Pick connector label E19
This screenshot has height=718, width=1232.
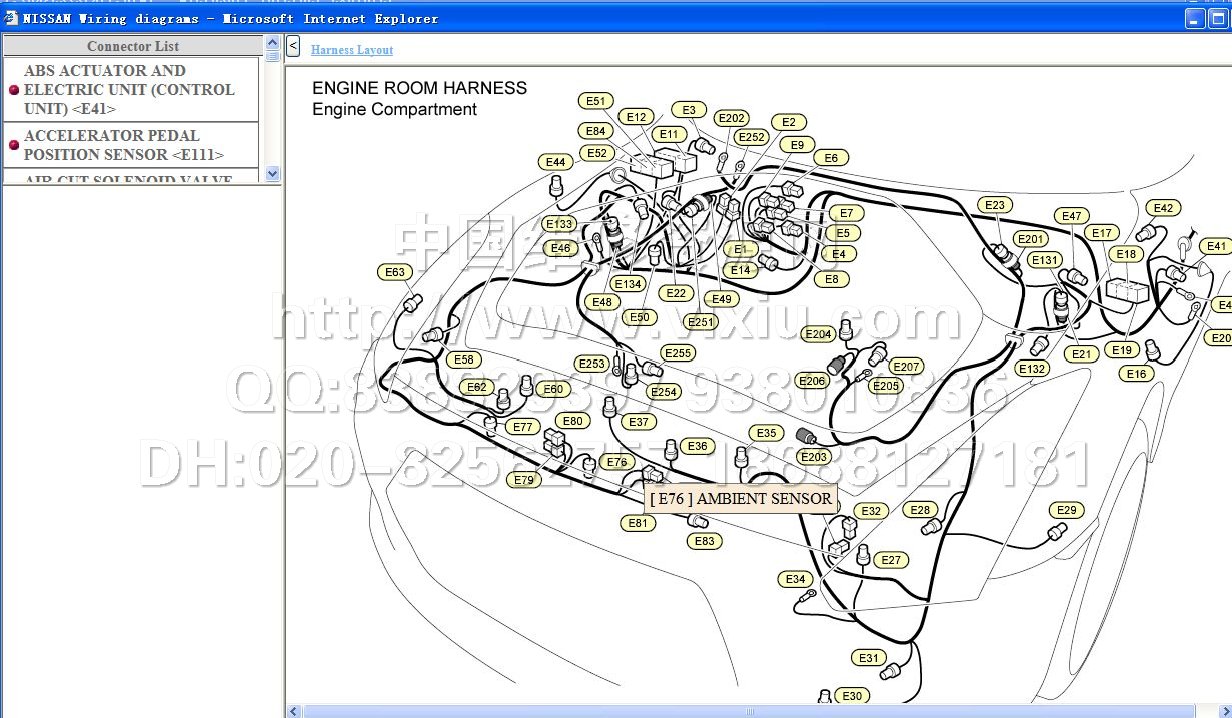(1122, 350)
